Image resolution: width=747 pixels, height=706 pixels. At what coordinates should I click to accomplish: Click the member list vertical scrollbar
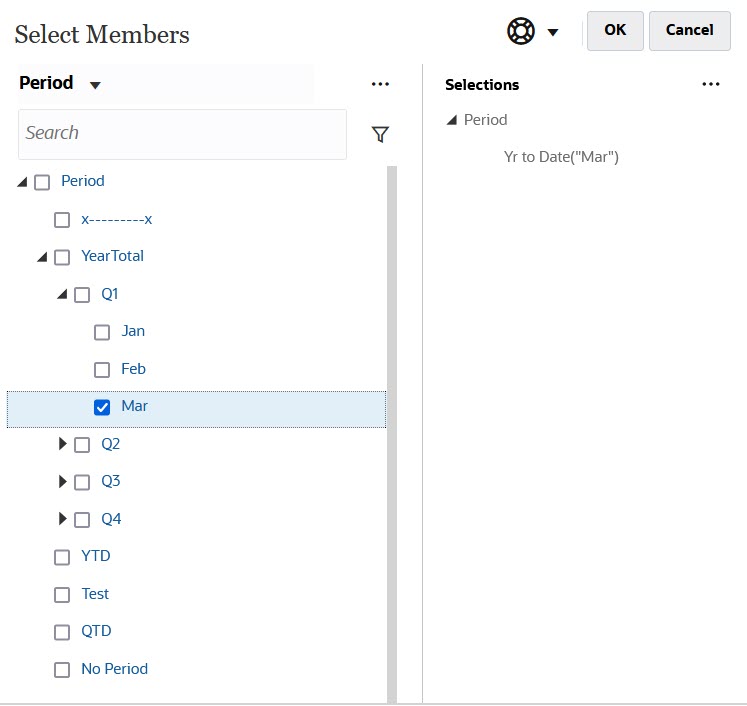pyautogui.click(x=391, y=430)
